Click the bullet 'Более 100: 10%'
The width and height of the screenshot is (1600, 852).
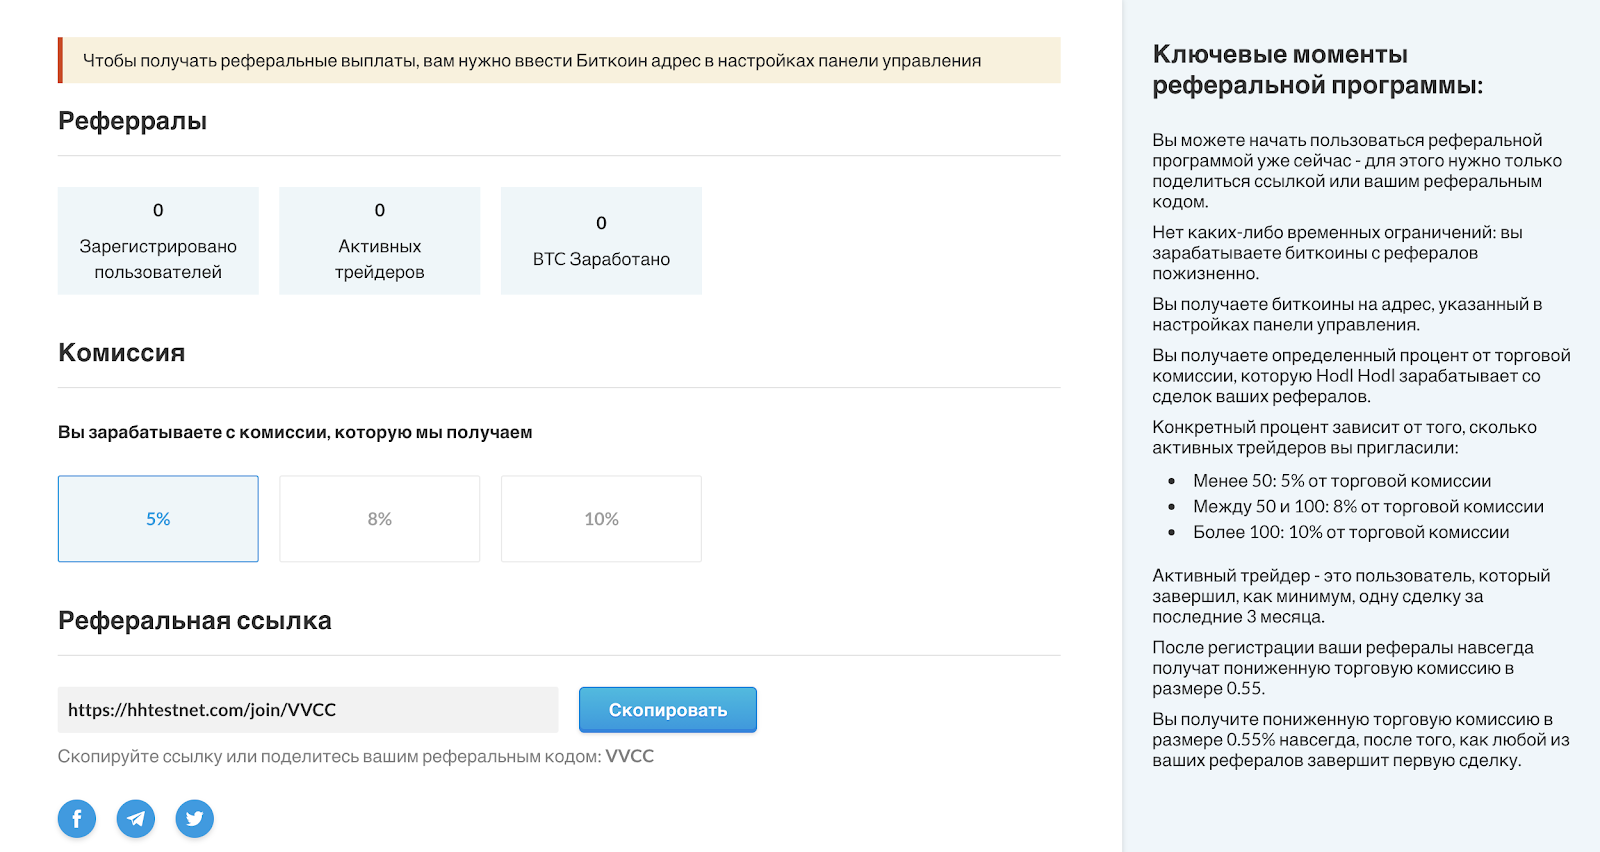pos(1350,532)
